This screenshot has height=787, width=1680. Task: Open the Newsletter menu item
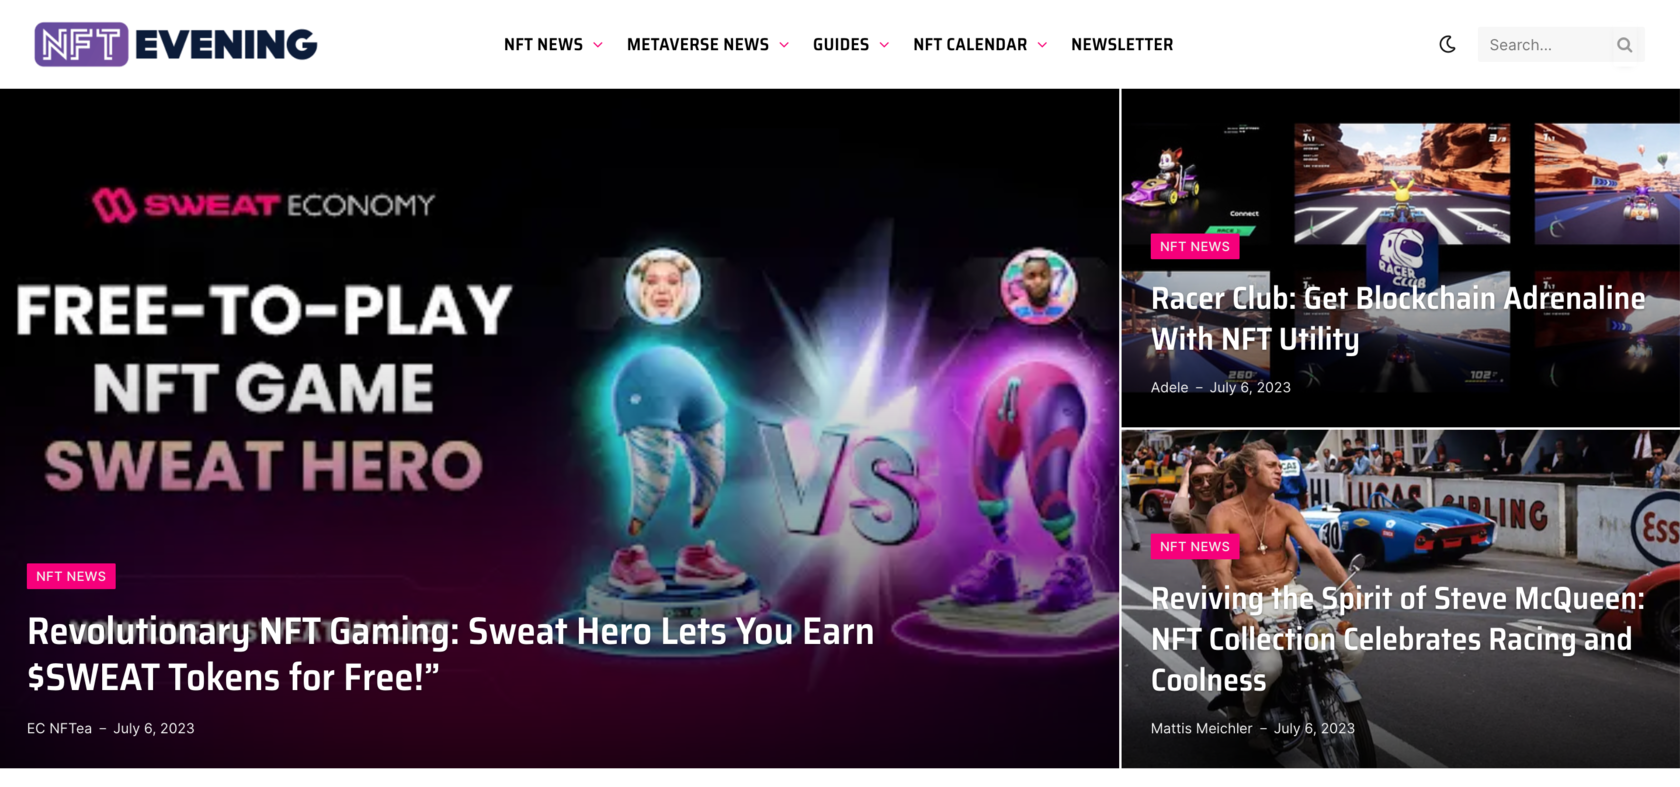coord(1122,44)
